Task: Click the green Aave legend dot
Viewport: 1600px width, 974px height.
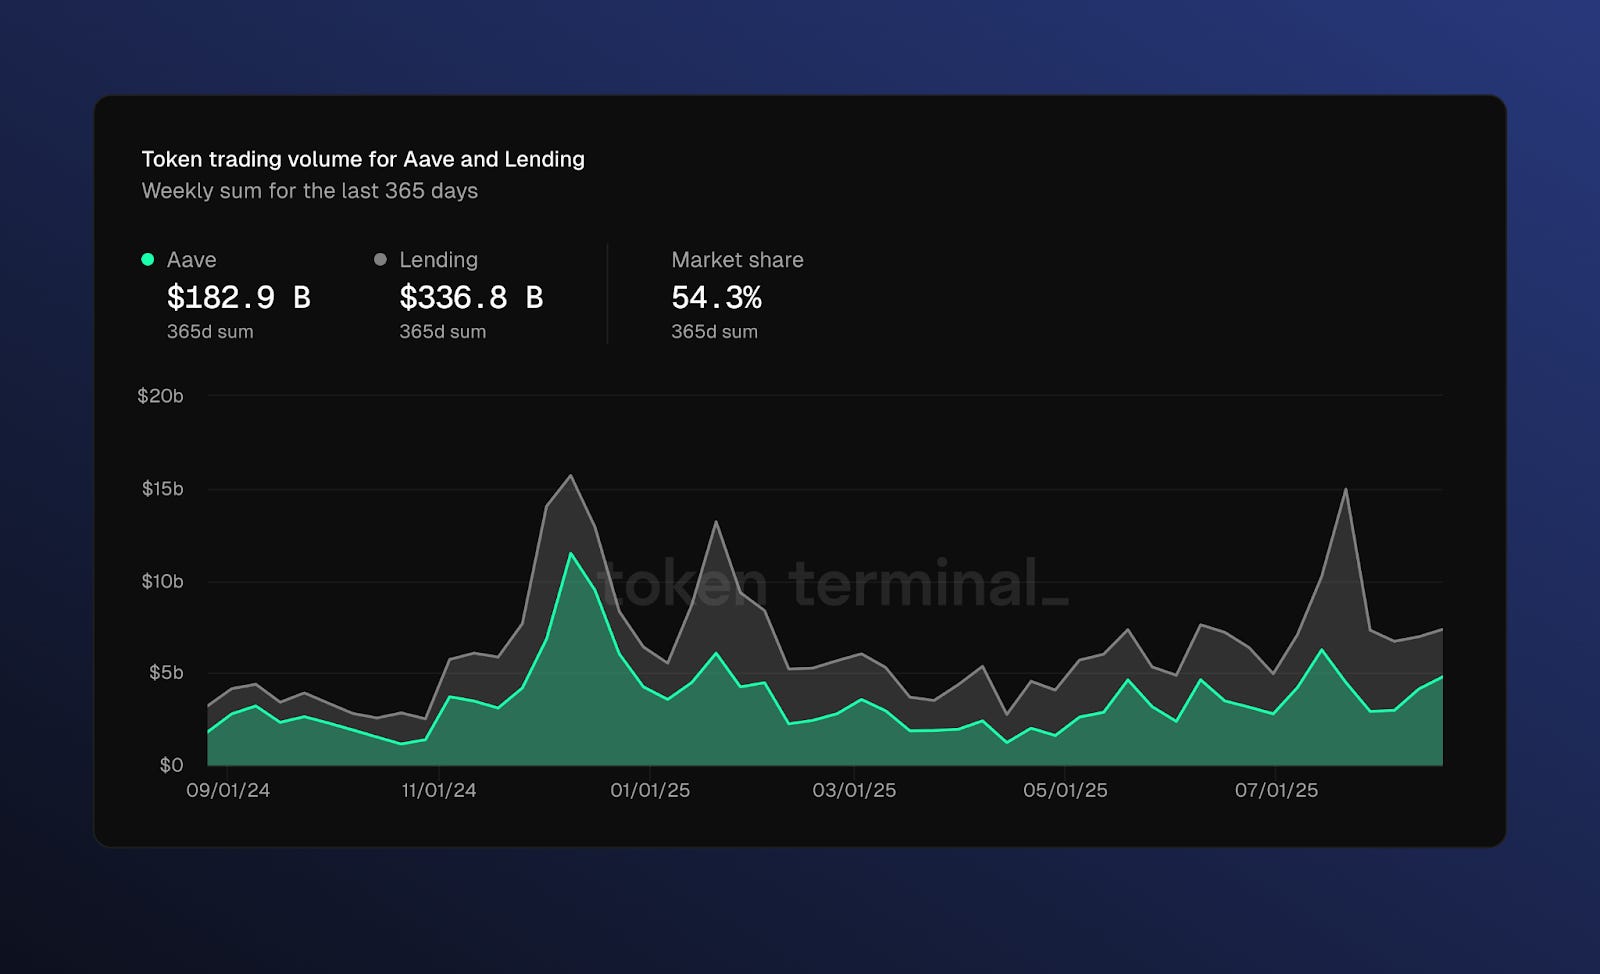Action: coord(148,260)
